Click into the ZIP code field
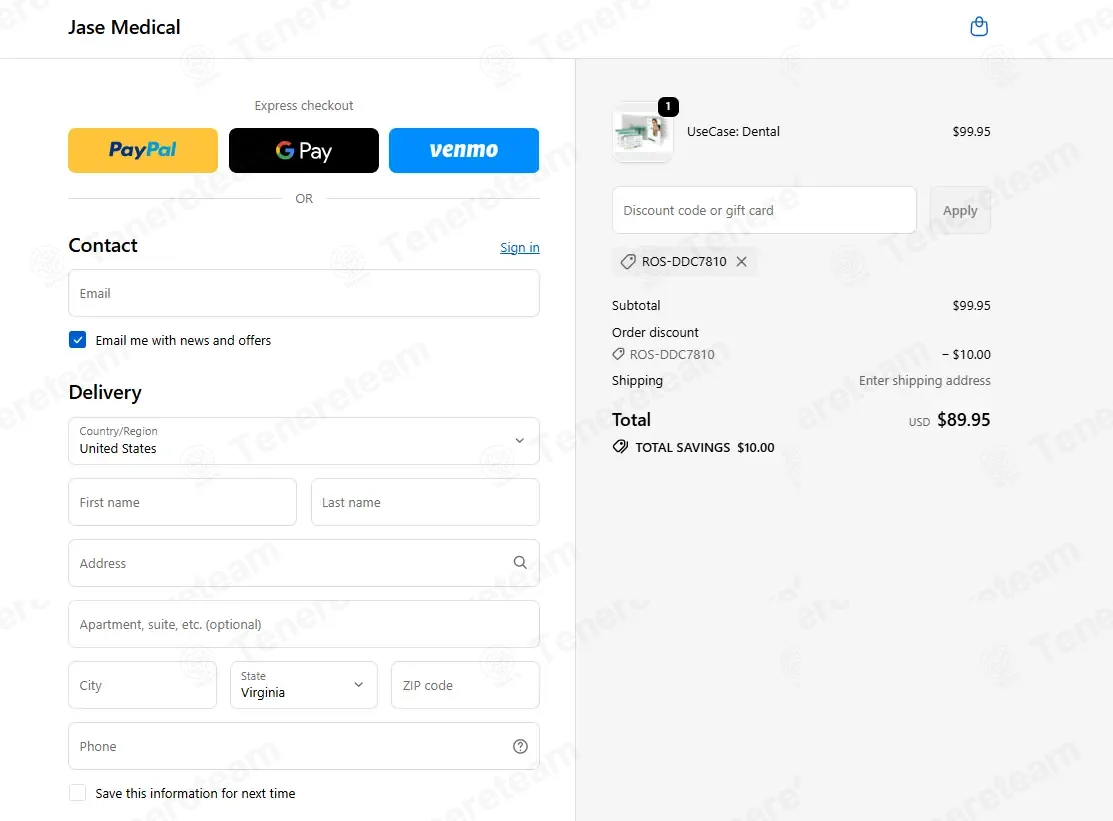 [465, 685]
